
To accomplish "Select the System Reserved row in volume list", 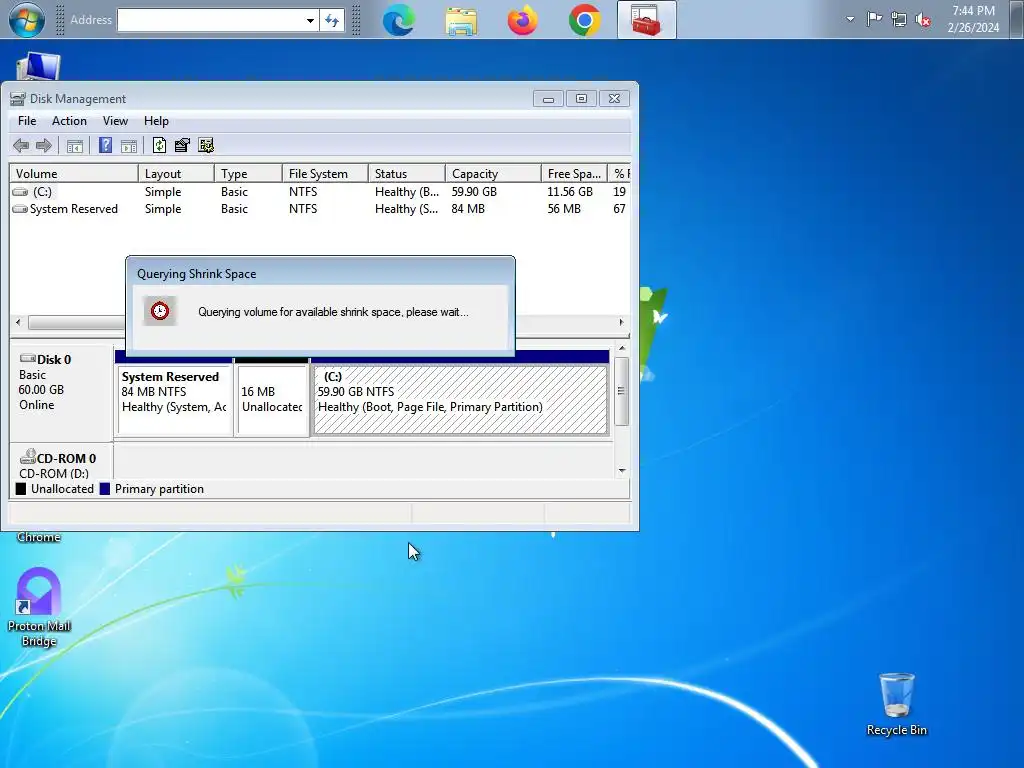I will (320, 209).
